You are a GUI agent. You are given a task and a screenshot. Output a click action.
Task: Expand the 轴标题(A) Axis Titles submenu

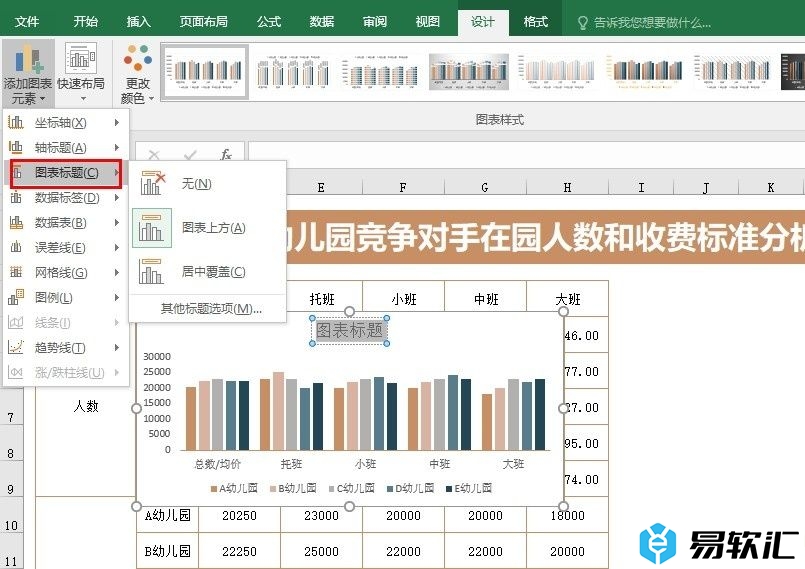66,148
